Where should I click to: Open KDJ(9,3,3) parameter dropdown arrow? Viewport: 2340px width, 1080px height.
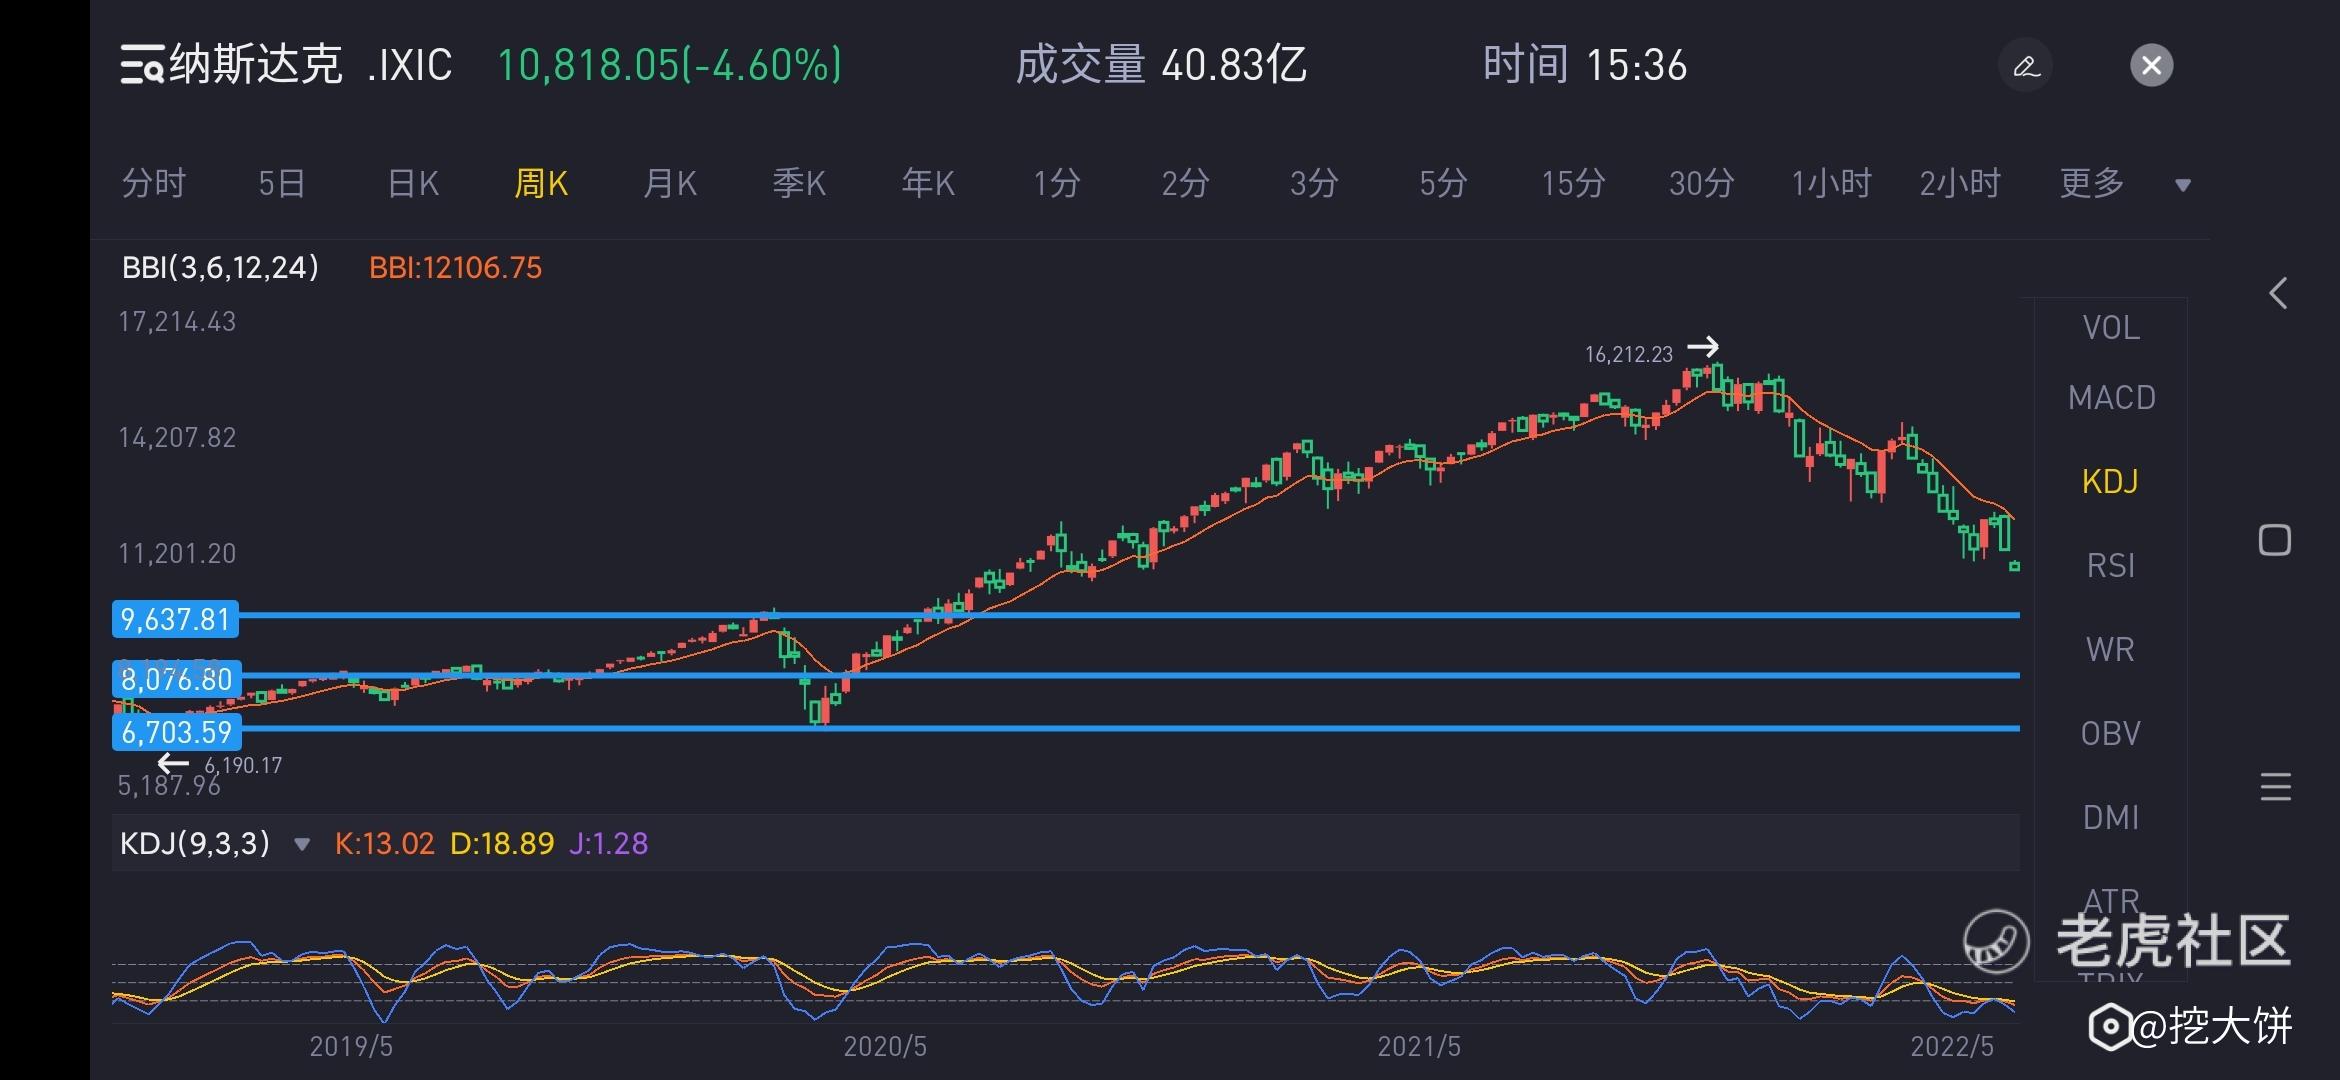tap(302, 845)
